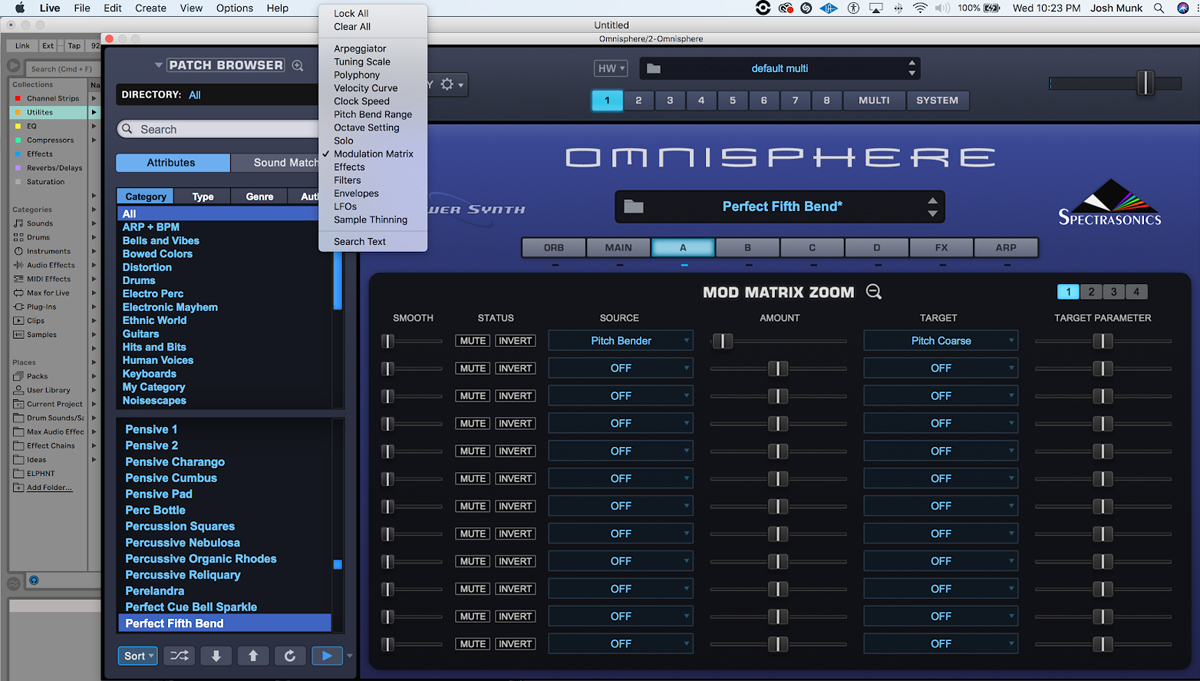The height and width of the screenshot is (681, 1200).
Task: Click the Attributes button in Patch Browser
Action: pyautogui.click(x=171, y=163)
